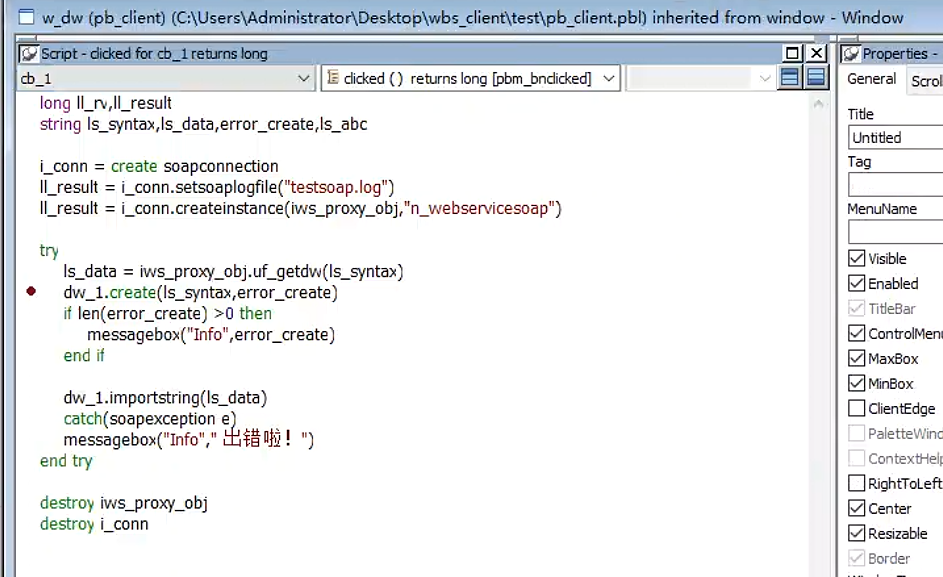Screen dimensions: 943x577
Task: Open the cb_1 object dropdown
Action: (304, 78)
